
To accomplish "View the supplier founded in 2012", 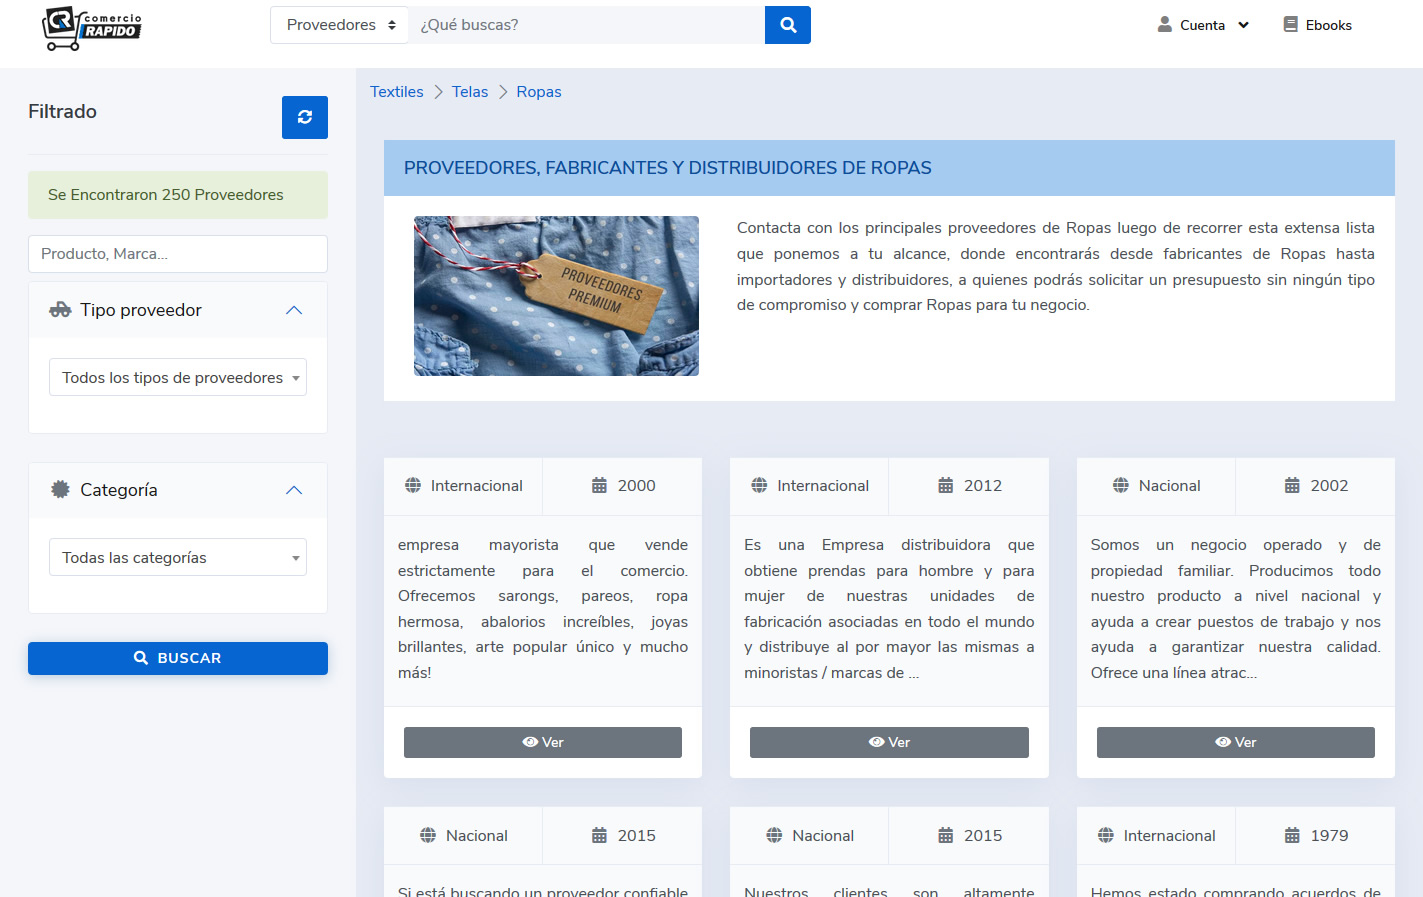I will (889, 742).
